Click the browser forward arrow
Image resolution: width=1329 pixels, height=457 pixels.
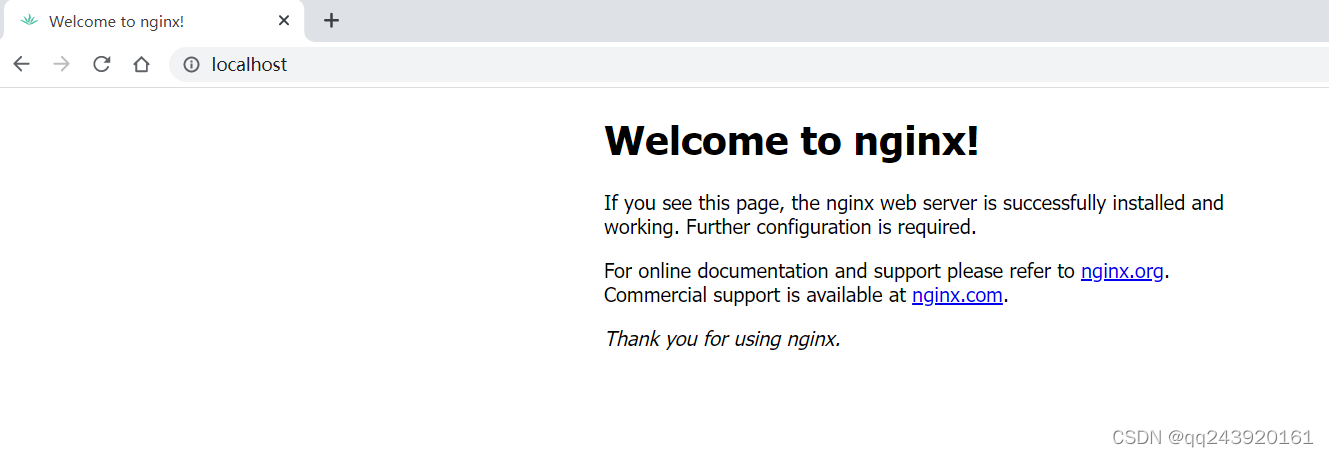pyautogui.click(x=61, y=64)
